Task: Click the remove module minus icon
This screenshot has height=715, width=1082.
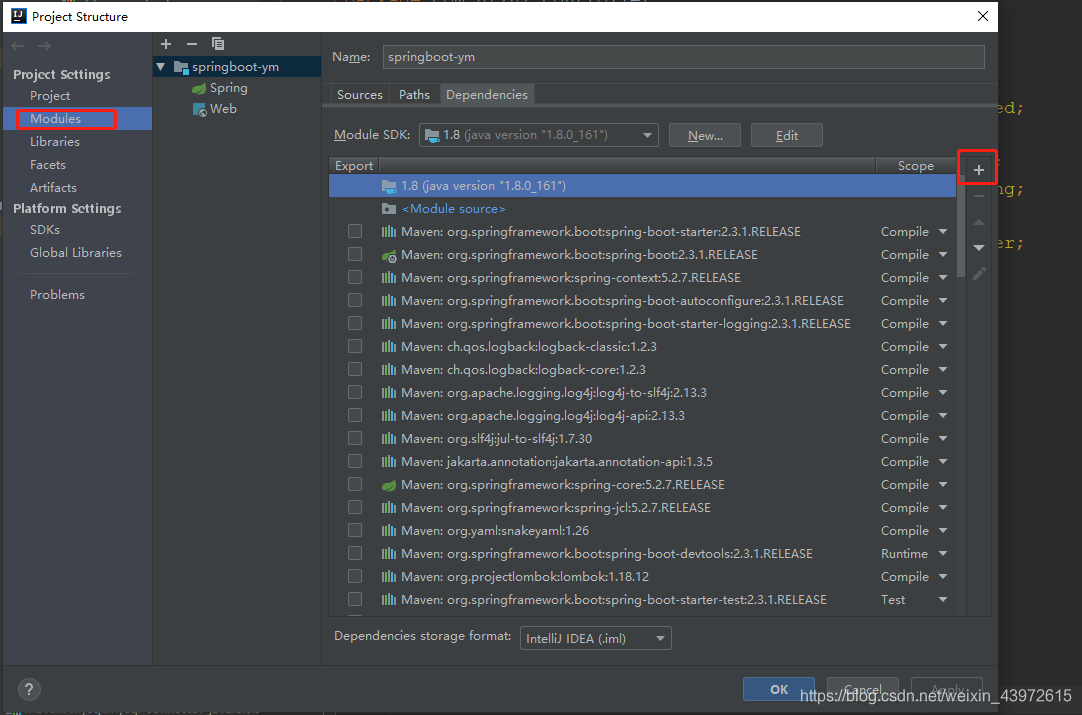Action: tap(192, 44)
